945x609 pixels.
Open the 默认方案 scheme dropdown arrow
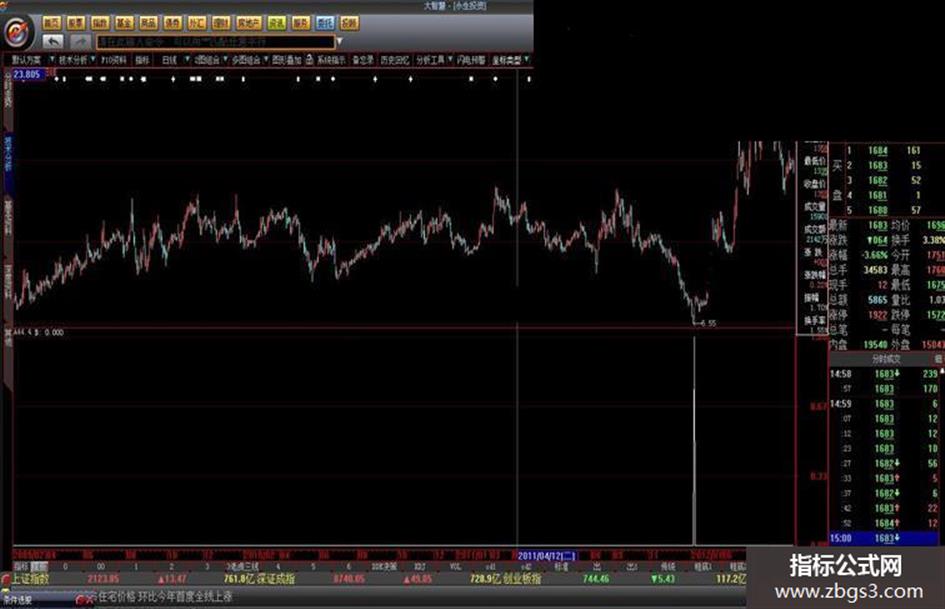click(52, 59)
